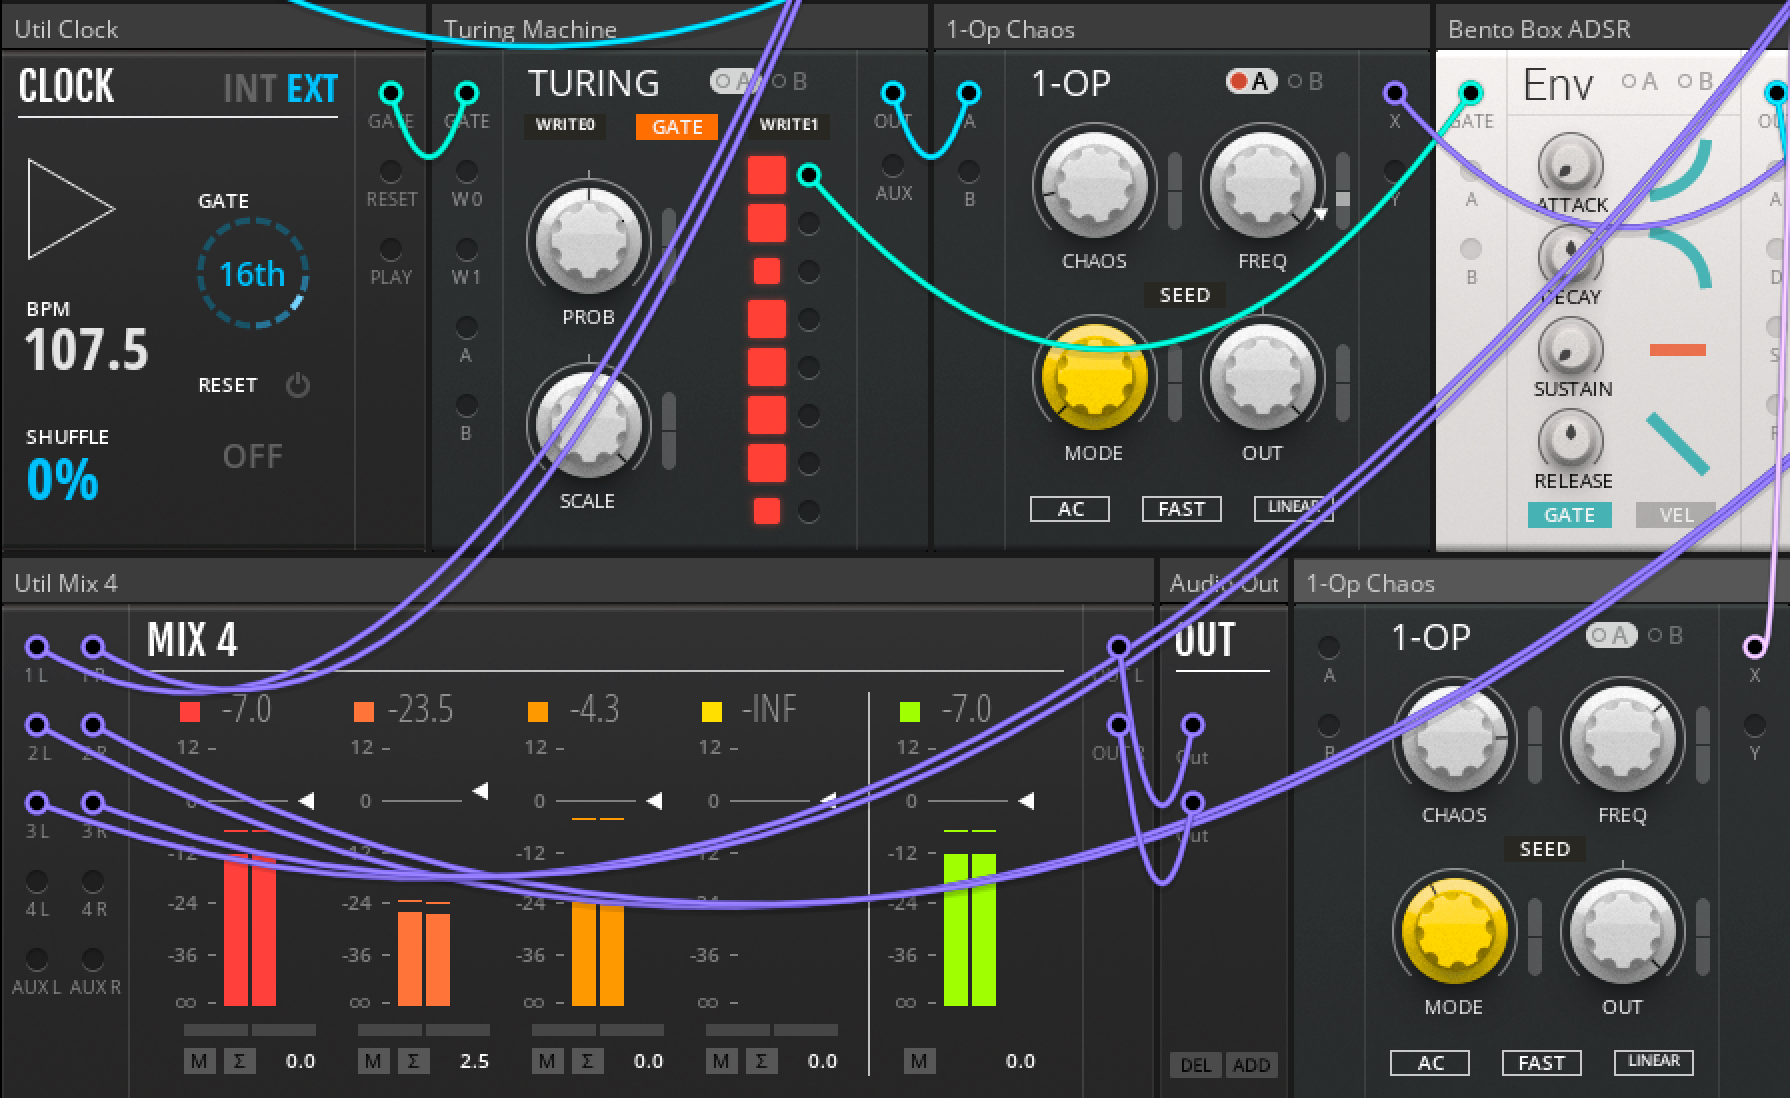
Task: Click the ADD button in Audio Out
Action: (1251, 1065)
